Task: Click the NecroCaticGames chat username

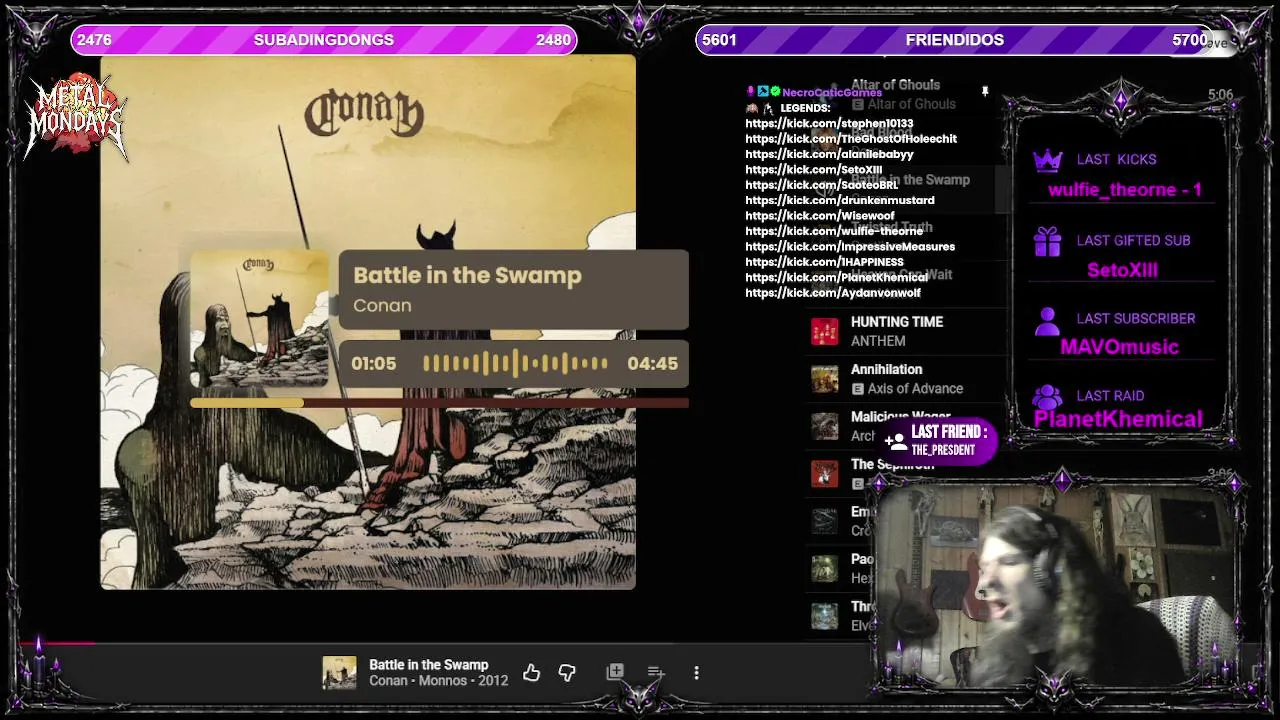Action: click(x=832, y=92)
